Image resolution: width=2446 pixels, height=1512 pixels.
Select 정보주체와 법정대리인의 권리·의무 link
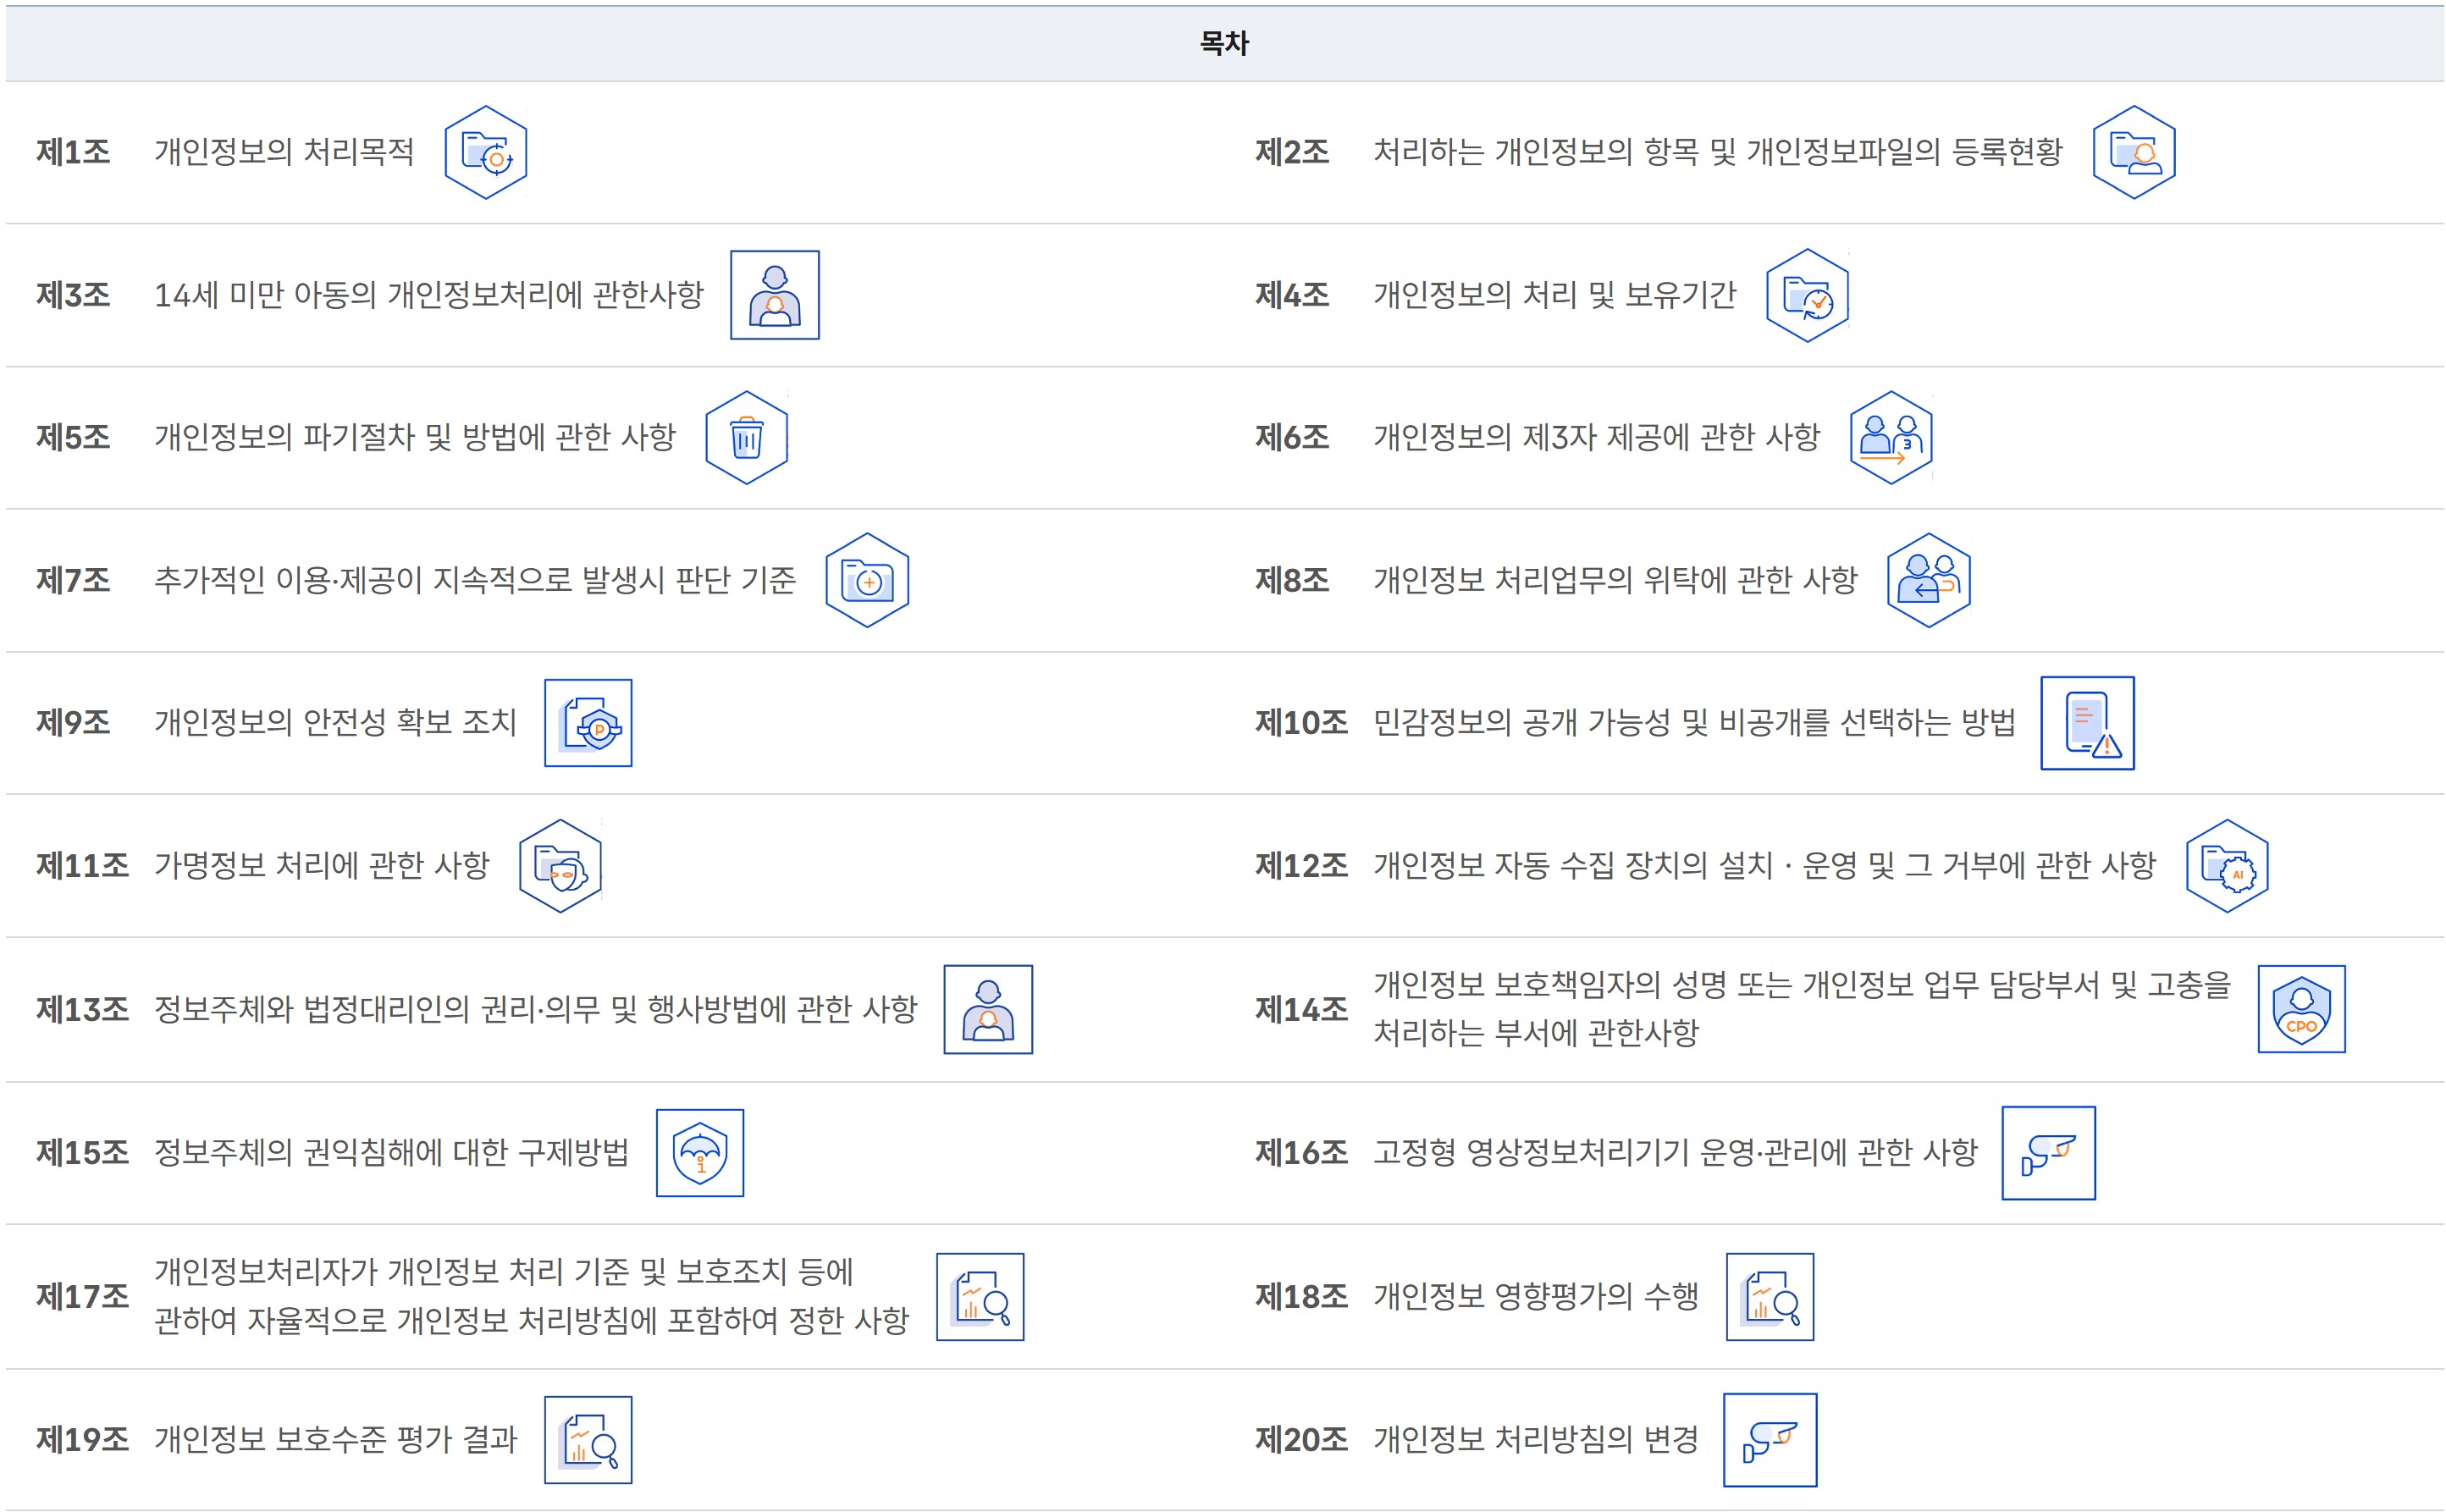tap(535, 1009)
